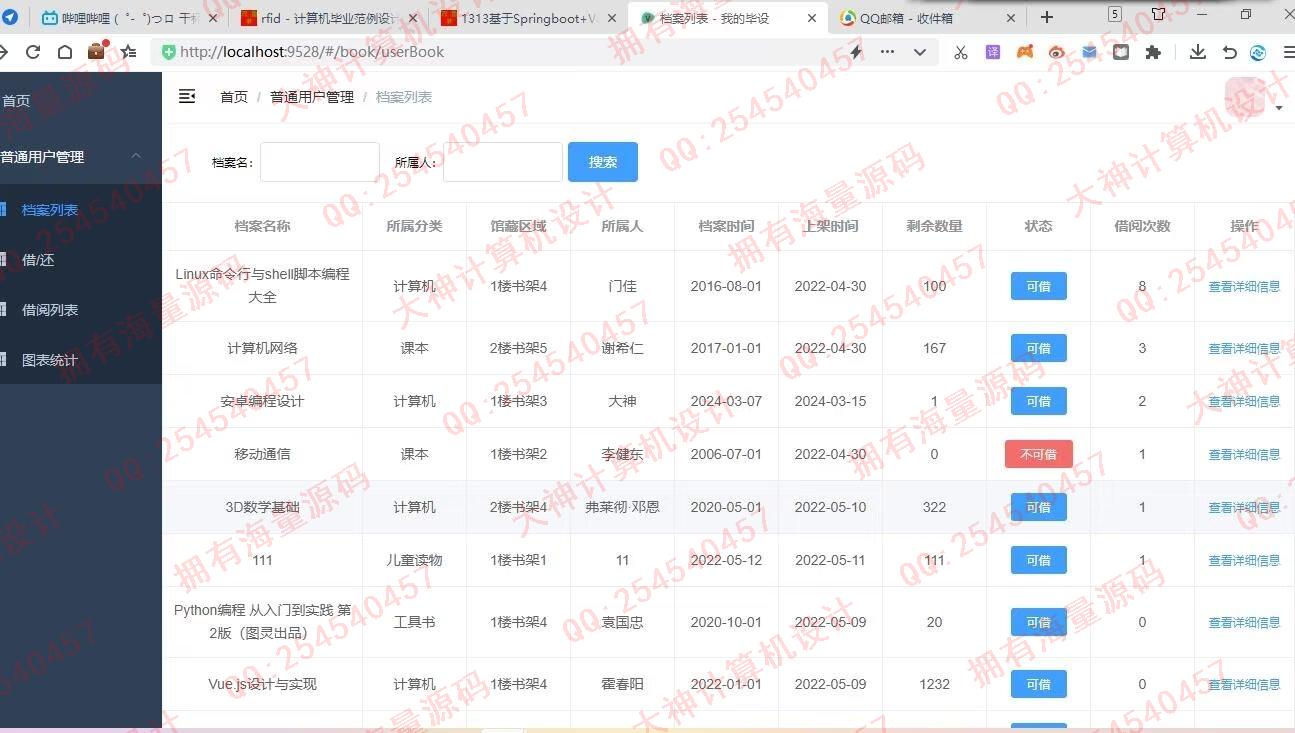Open the address bar dropdown chevron
This screenshot has width=1295, height=733.
pyautogui.click(x=919, y=52)
